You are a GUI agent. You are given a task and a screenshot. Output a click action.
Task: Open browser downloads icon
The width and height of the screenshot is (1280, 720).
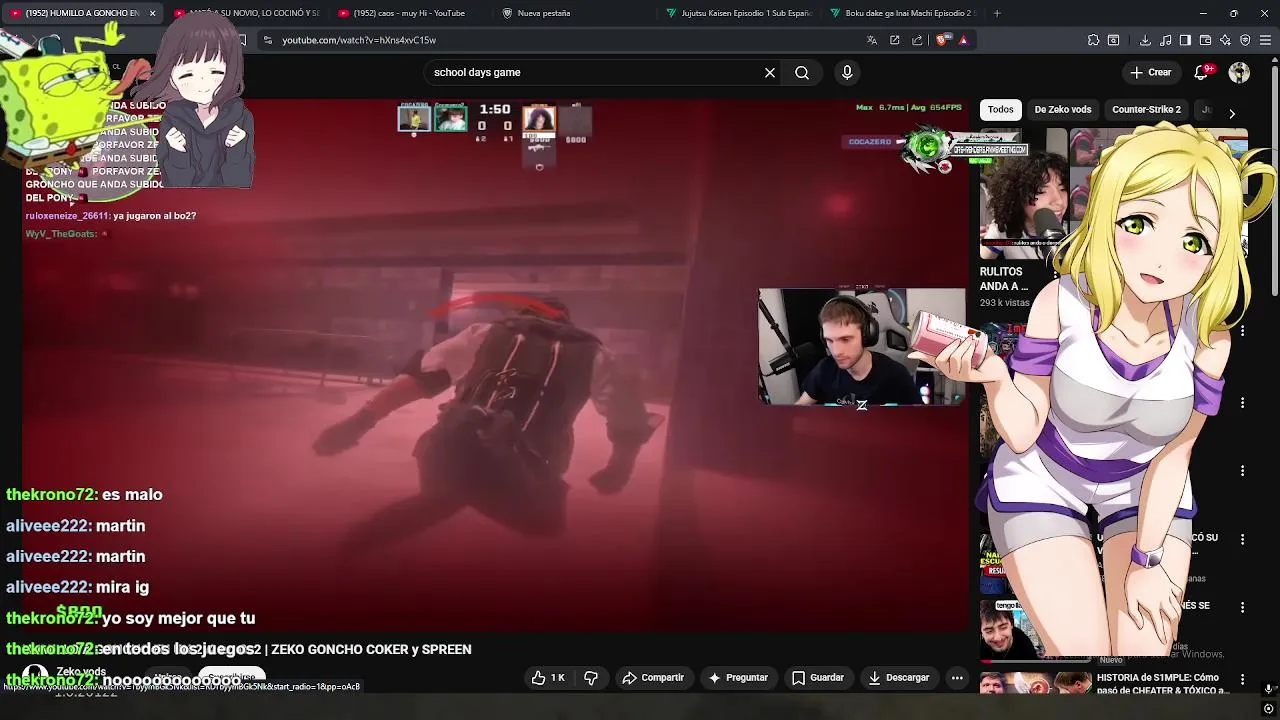point(1145,40)
